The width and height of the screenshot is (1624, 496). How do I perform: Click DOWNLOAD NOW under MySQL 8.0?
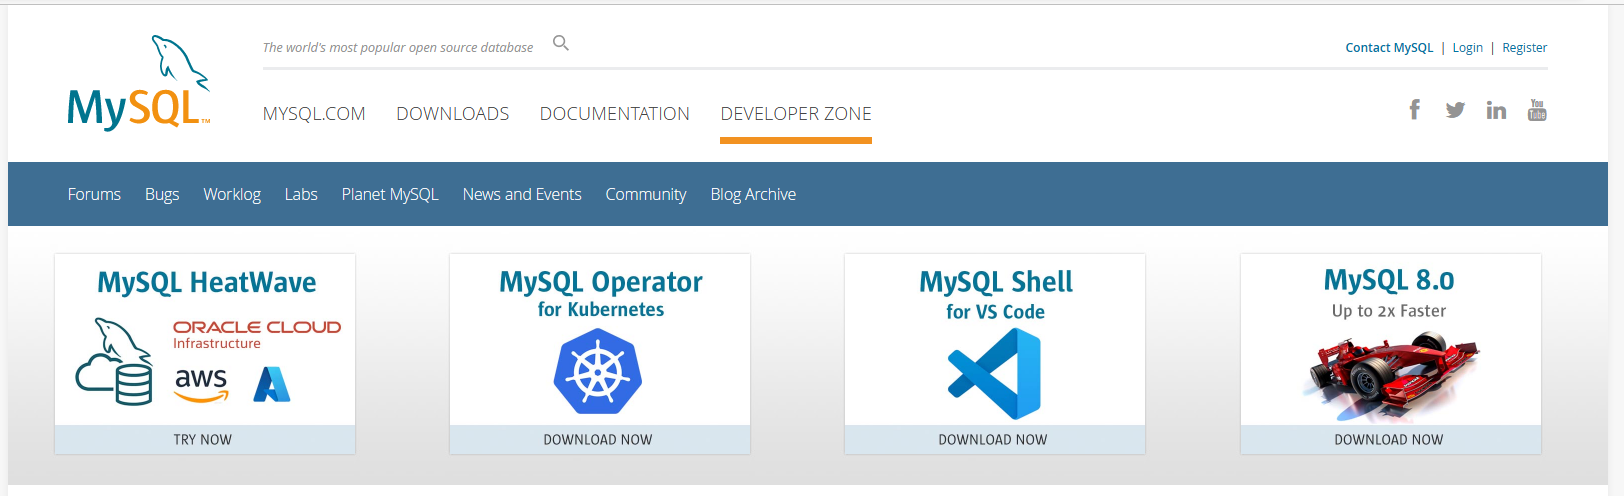coord(1391,440)
